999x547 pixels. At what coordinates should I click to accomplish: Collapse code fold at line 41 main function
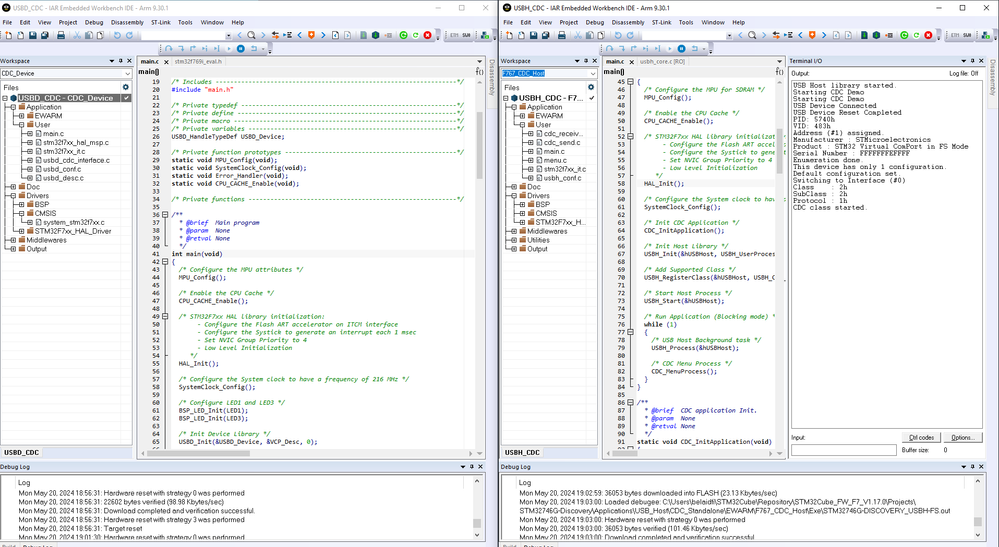(x=165, y=262)
